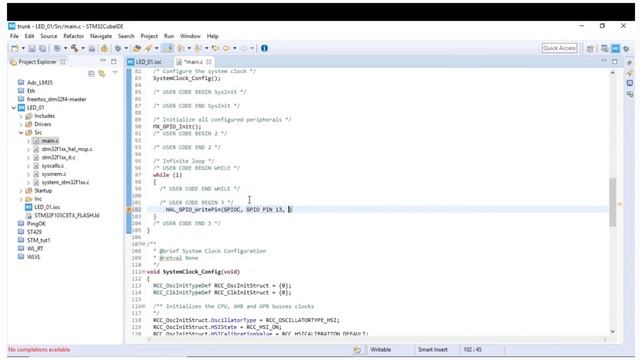Close the main.c editor tab

[x=209, y=62]
